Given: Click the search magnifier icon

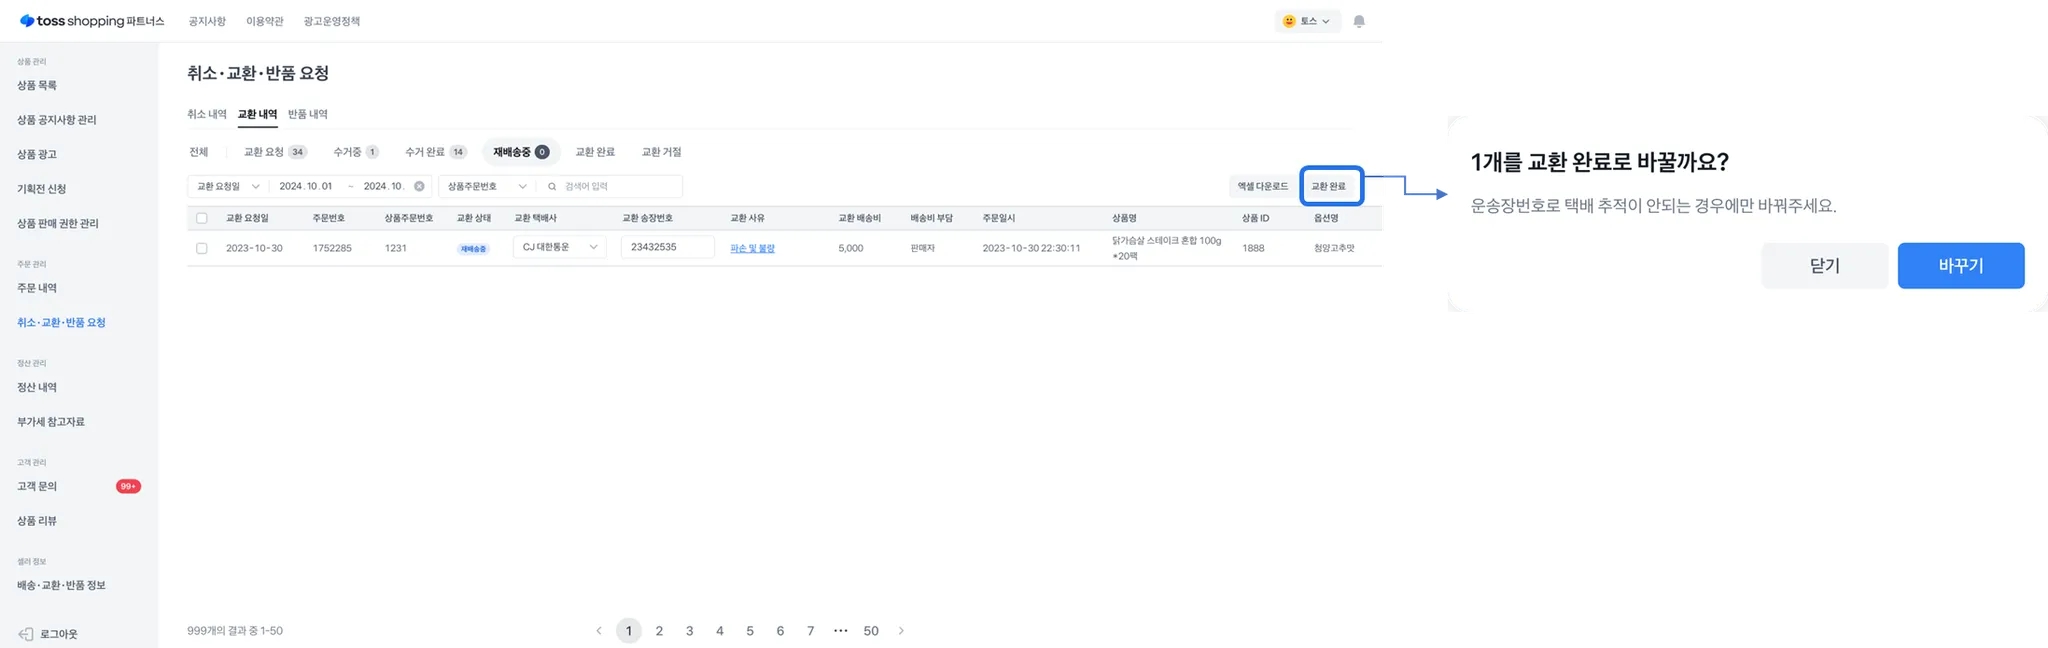Looking at the screenshot, I should (x=552, y=186).
